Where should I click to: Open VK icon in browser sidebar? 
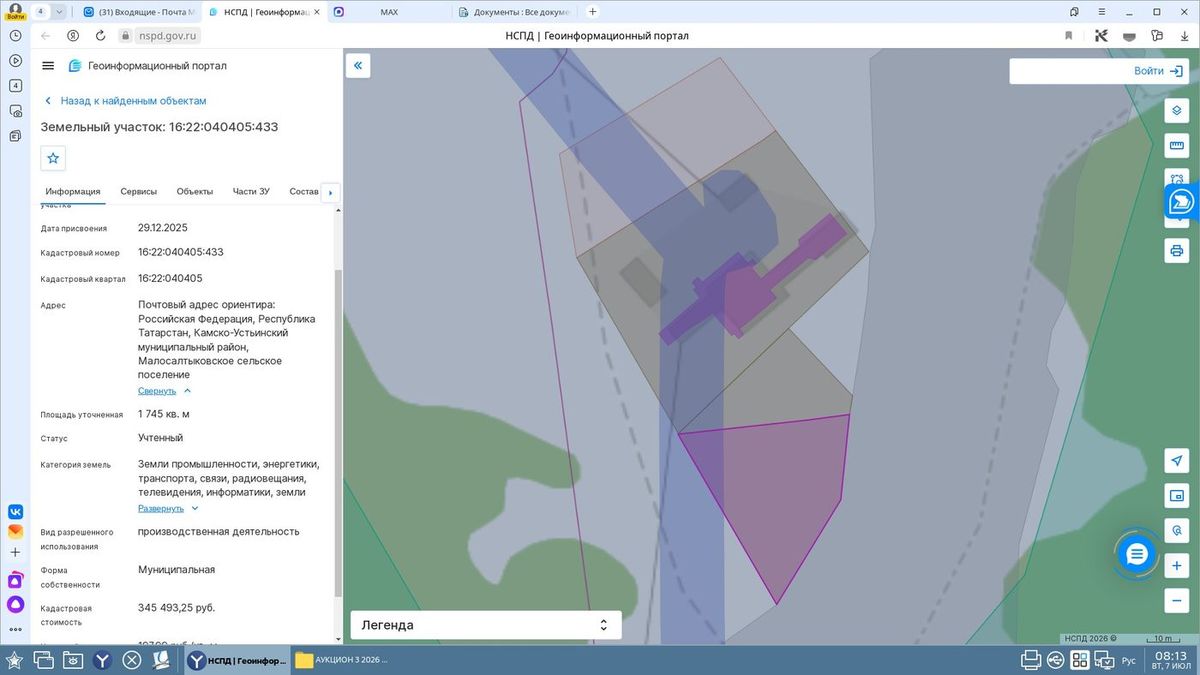[15, 511]
